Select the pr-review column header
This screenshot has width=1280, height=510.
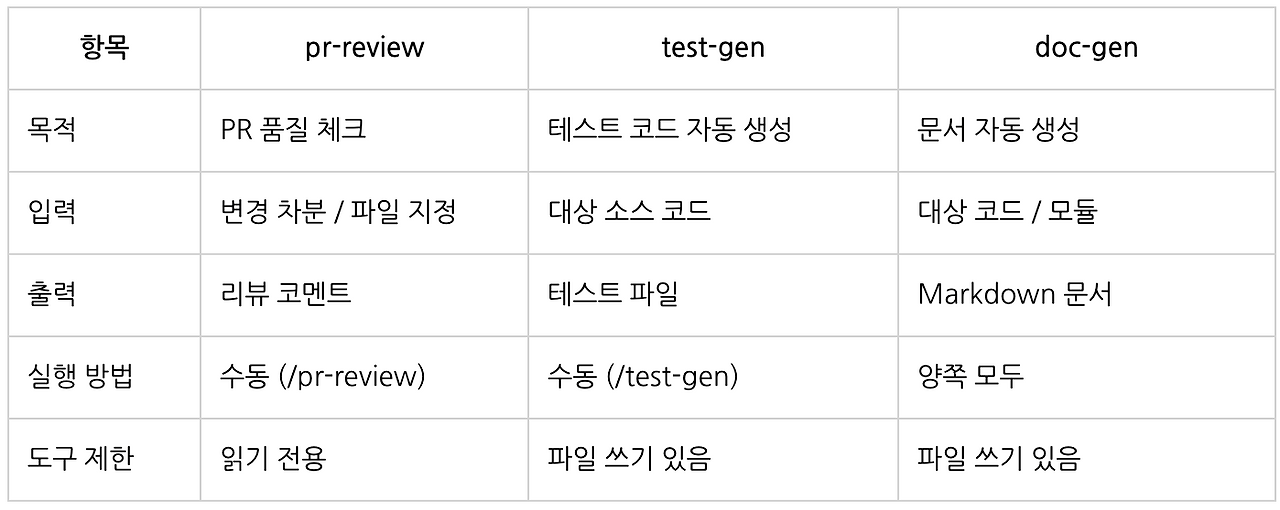[x=364, y=48]
